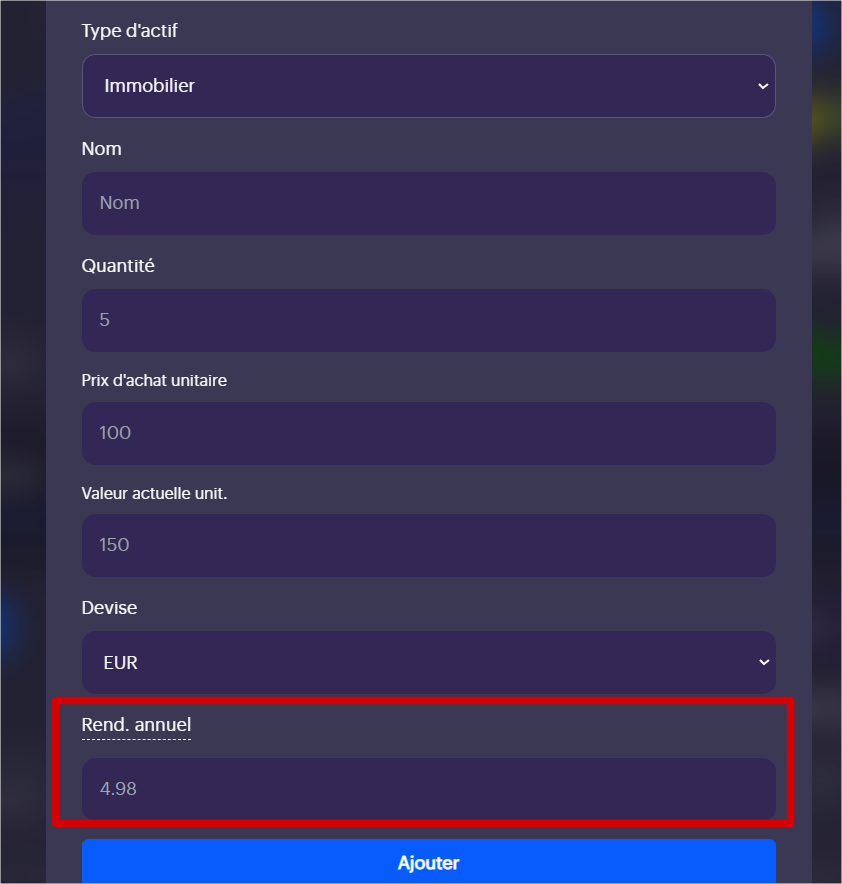Select the Prix d'achat unitaire input box
The height and width of the screenshot is (884, 842).
[428, 434]
